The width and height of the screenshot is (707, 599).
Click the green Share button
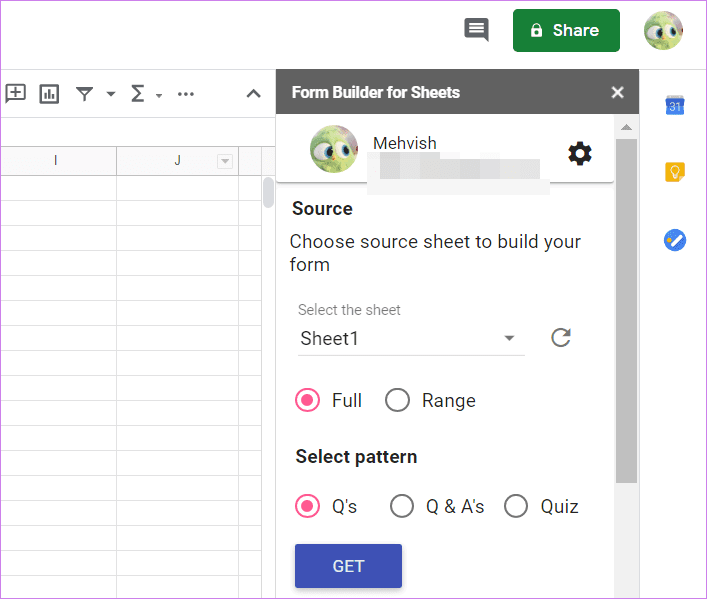click(566, 30)
